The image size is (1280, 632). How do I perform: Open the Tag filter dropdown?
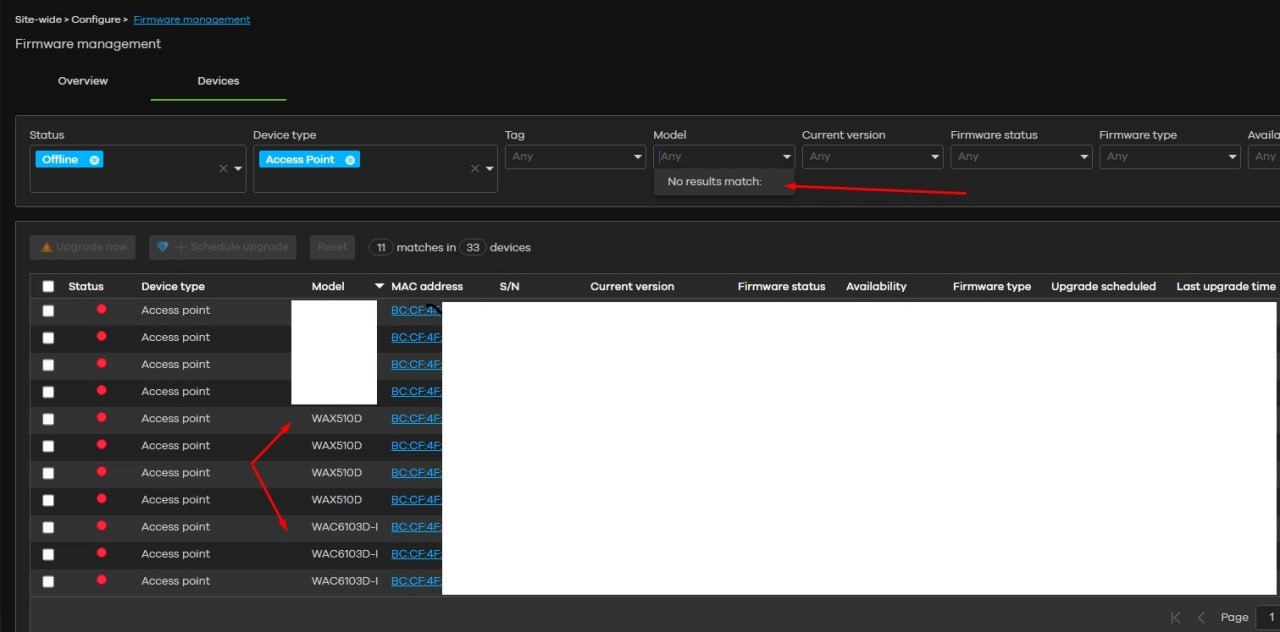(x=575, y=156)
